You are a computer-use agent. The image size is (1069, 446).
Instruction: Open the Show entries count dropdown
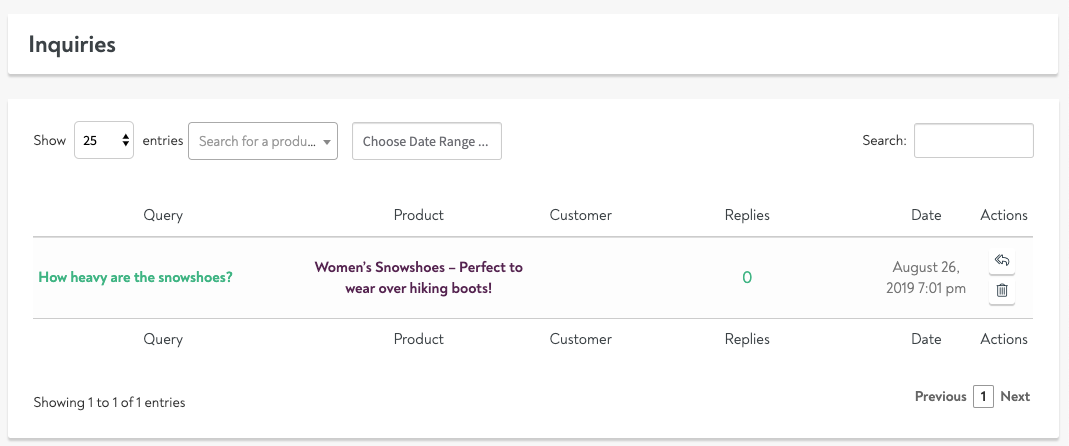104,141
